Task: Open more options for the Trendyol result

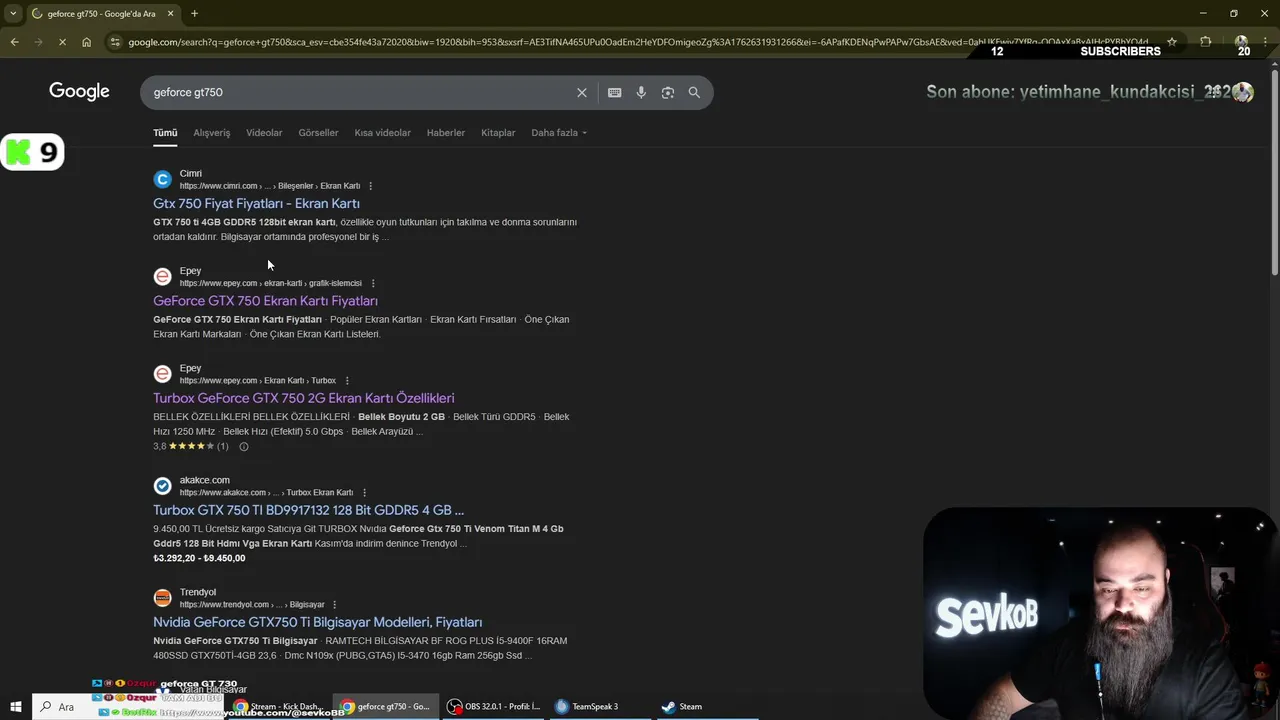Action: click(x=334, y=605)
